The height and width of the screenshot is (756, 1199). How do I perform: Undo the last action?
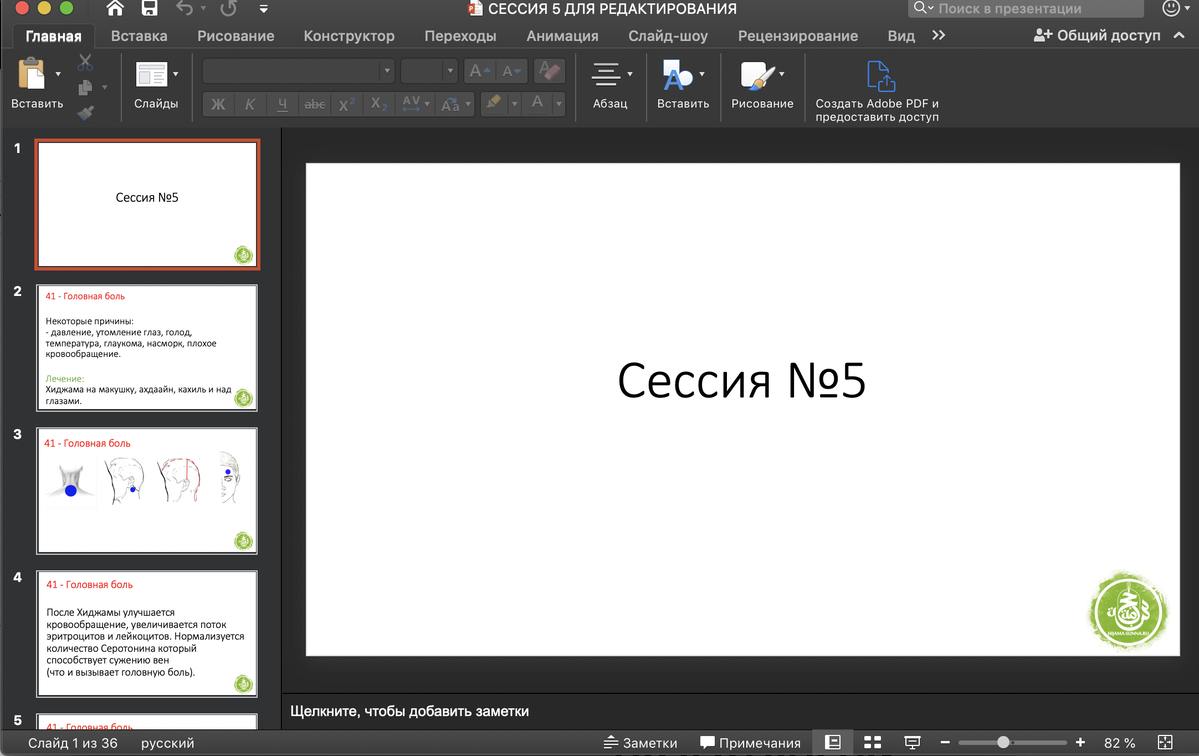click(x=184, y=8)
